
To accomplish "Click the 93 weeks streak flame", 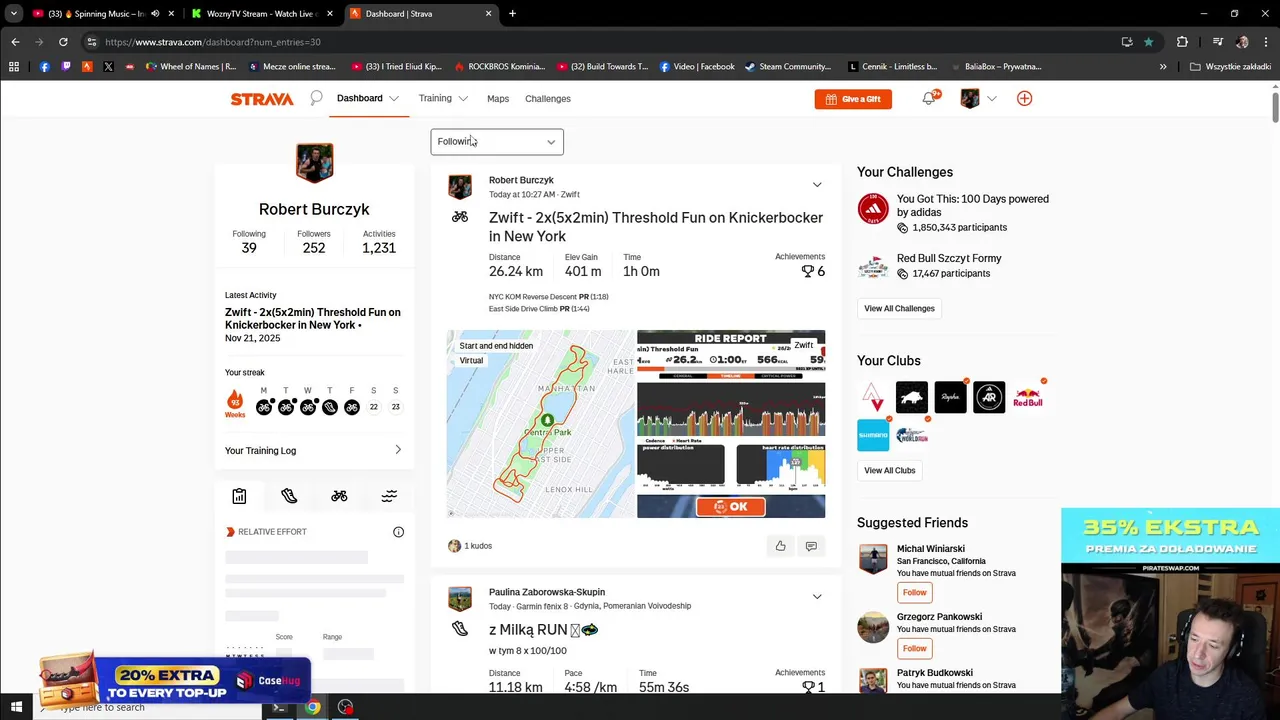I will point(235,403).
